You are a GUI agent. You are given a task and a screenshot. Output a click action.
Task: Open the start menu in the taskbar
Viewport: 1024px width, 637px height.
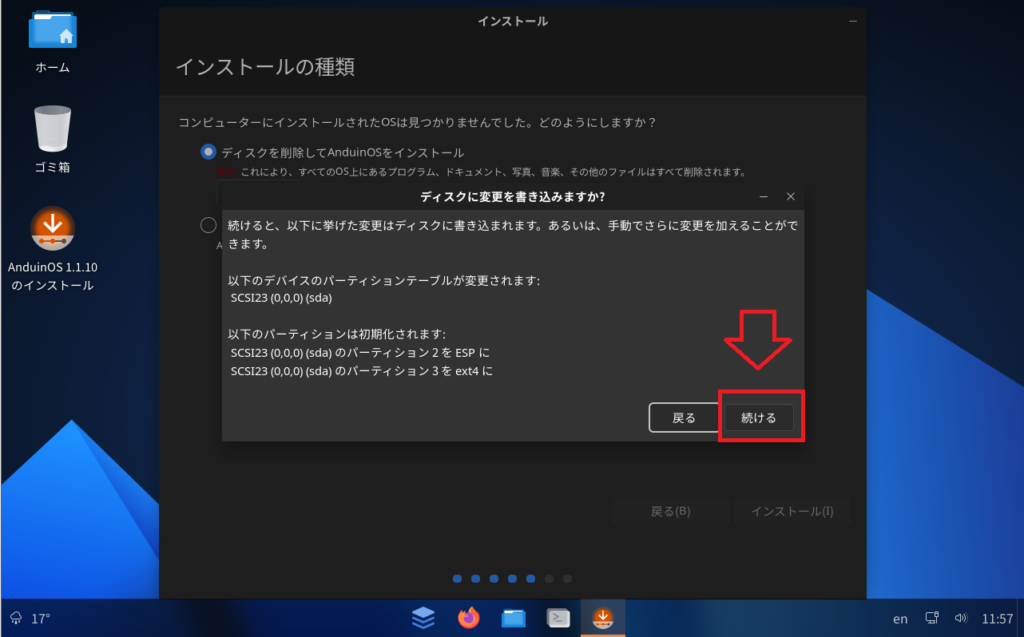tap(423, 618)
